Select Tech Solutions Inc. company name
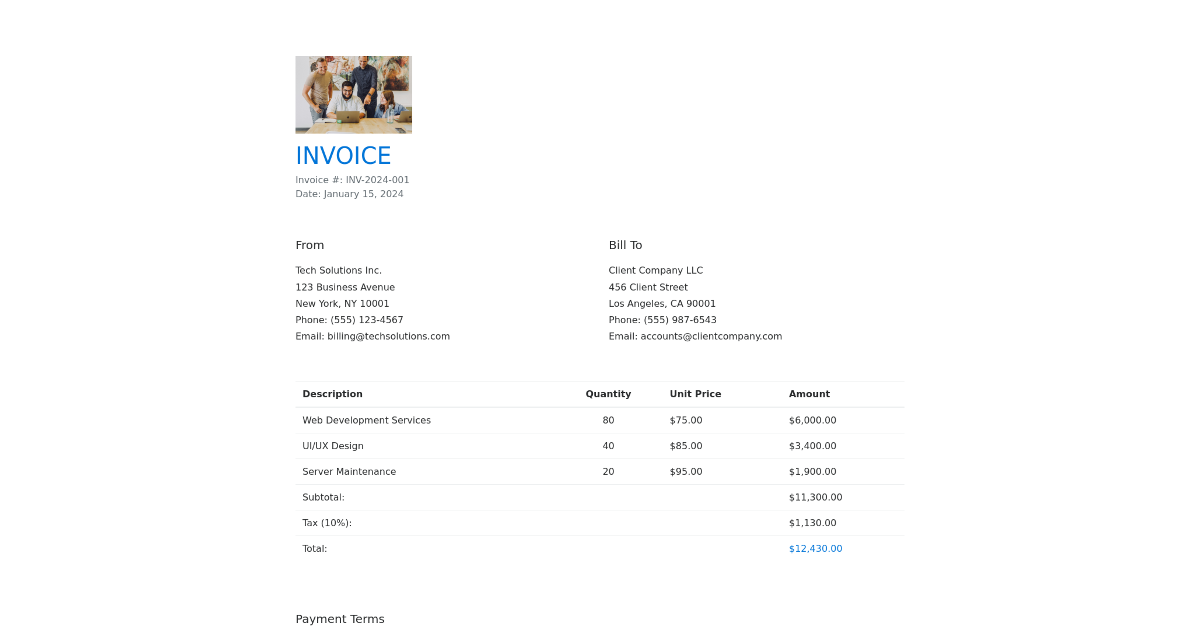The image size is (1200, 630). pos(338,270)
